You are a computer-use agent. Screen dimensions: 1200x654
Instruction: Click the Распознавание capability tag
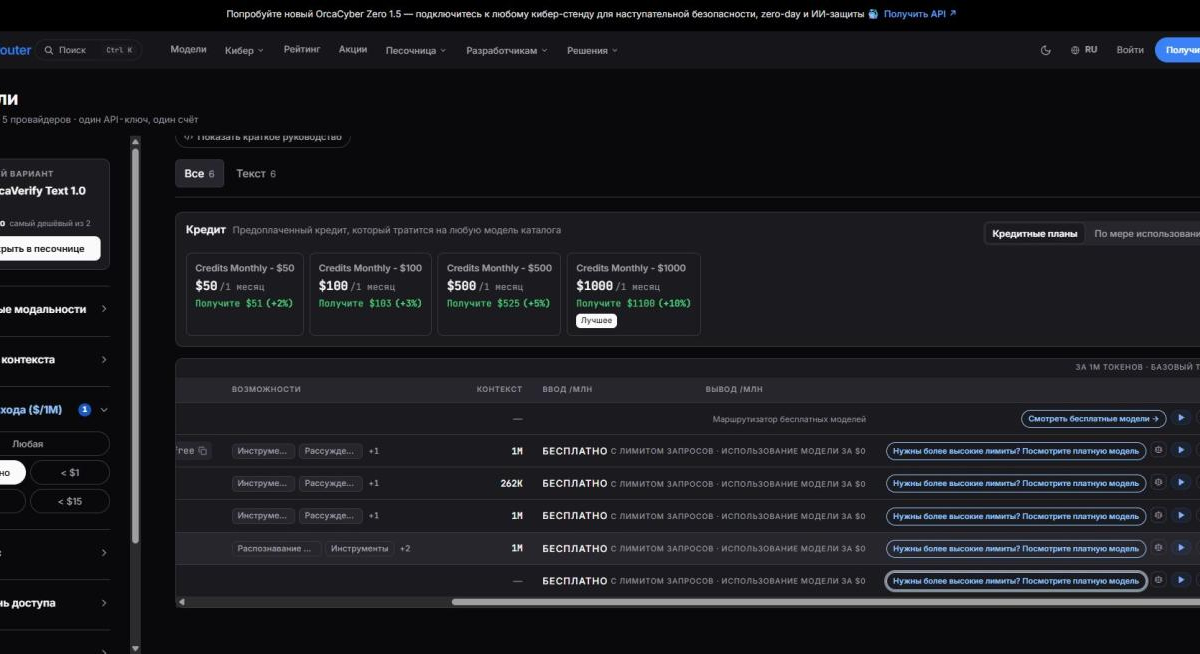(277, 548)
